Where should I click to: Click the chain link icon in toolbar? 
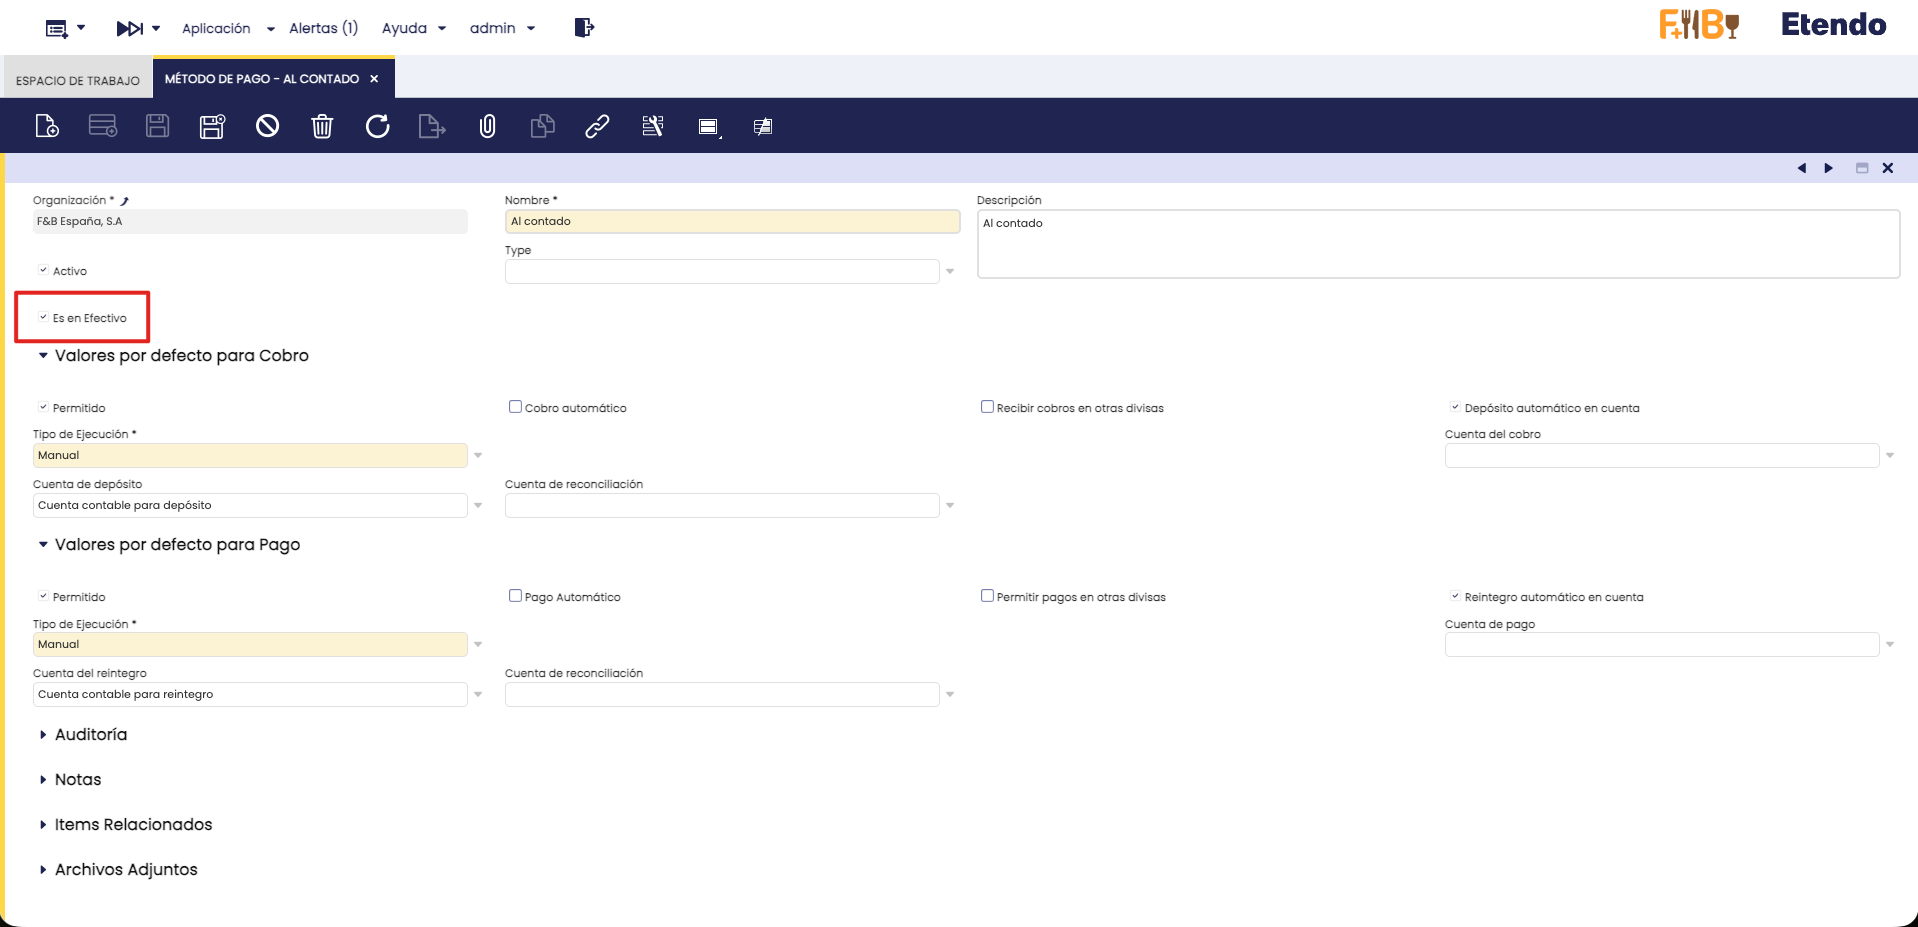tap(597, 126)
